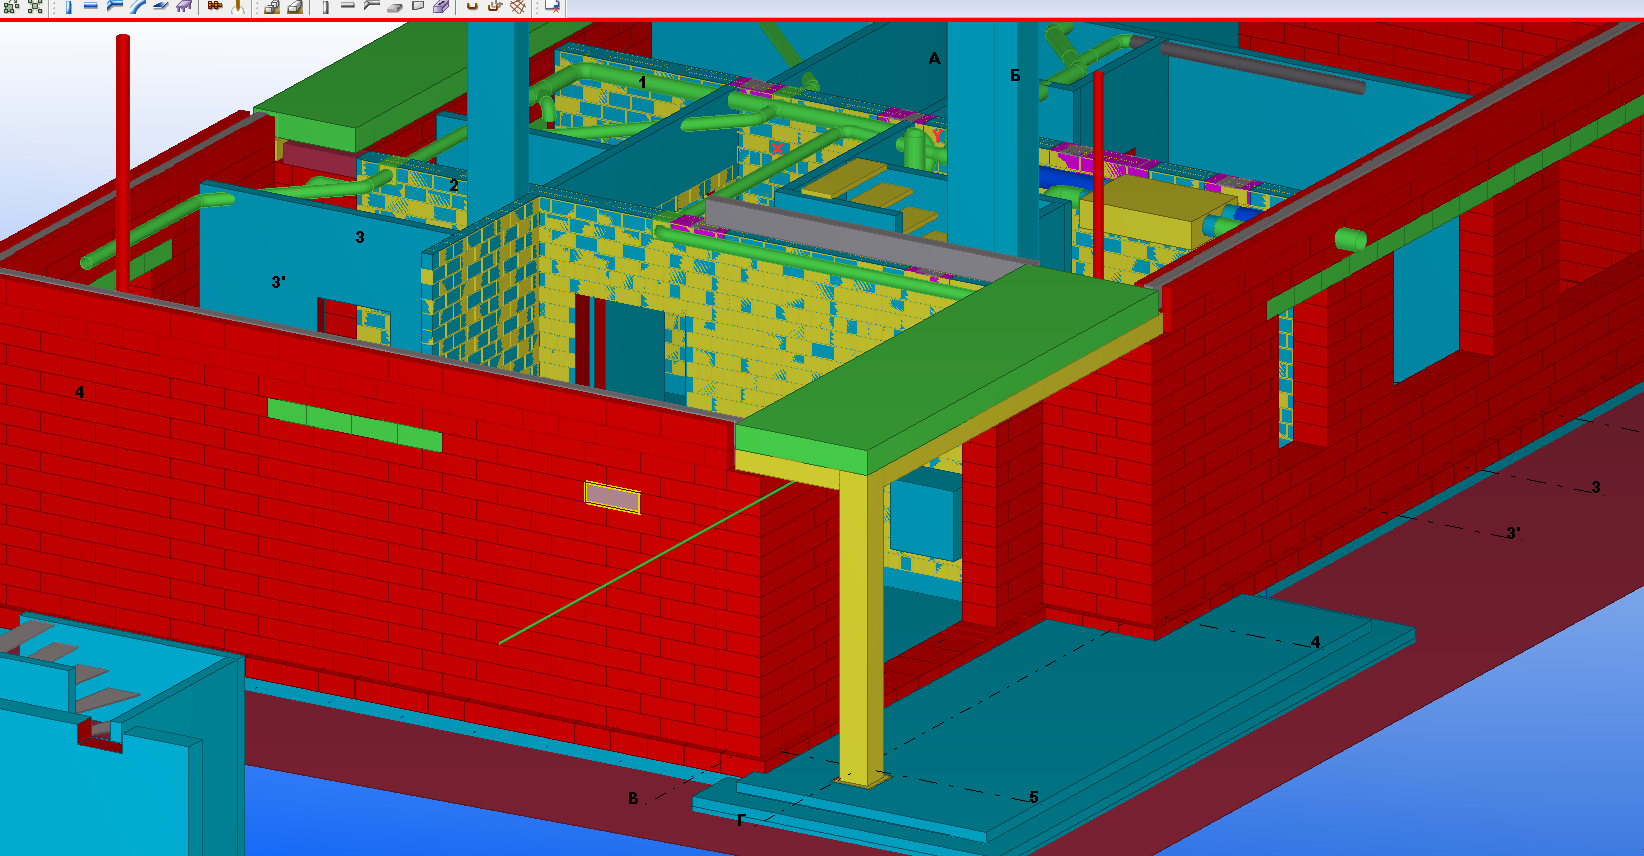Click the reinforcement mesh tool

tap(518, 6)
